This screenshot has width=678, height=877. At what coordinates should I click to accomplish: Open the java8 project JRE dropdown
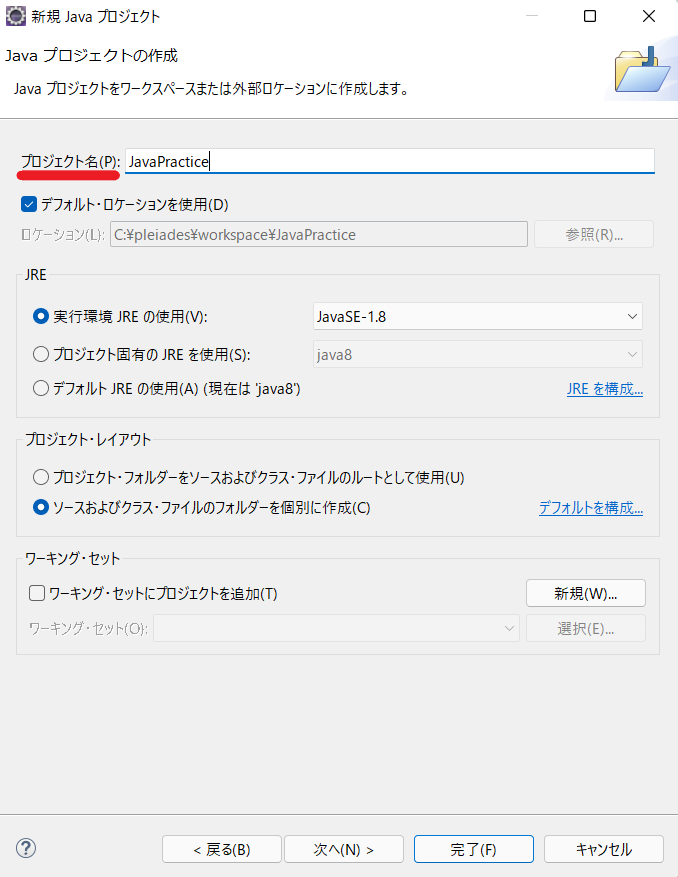(x=478, y=354)
